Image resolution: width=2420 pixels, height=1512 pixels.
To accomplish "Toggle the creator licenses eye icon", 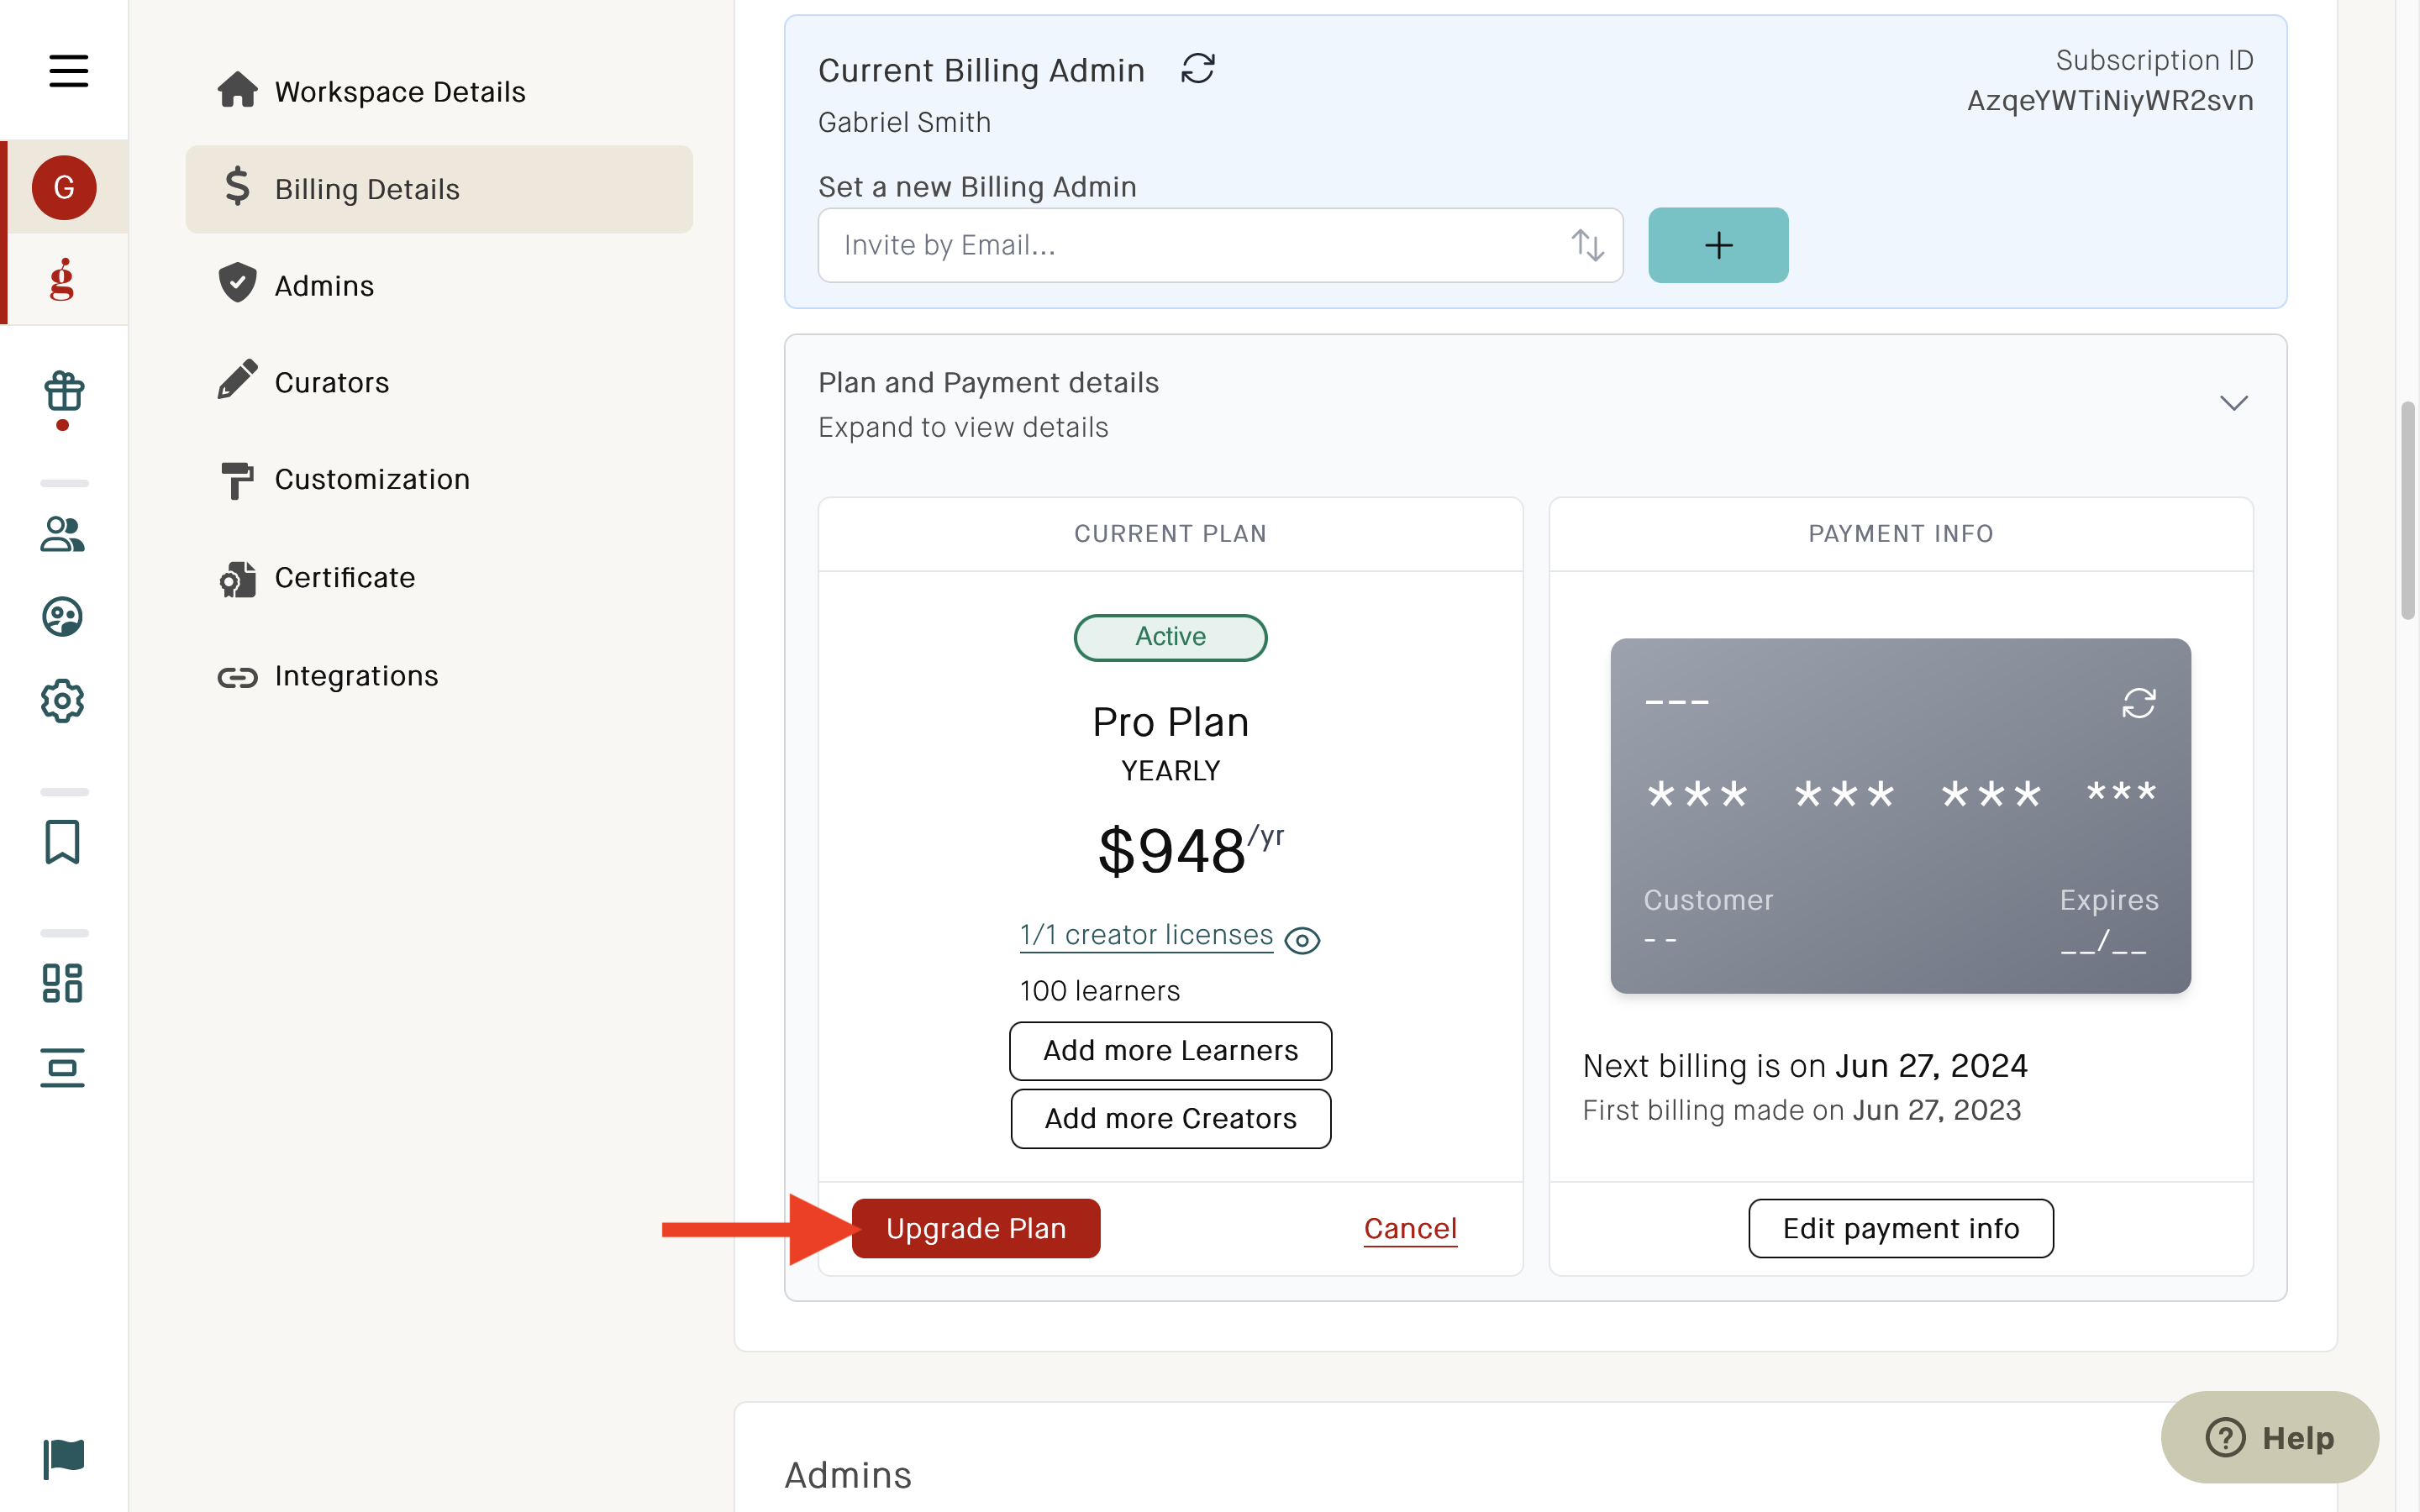I will pos(1302,940).
